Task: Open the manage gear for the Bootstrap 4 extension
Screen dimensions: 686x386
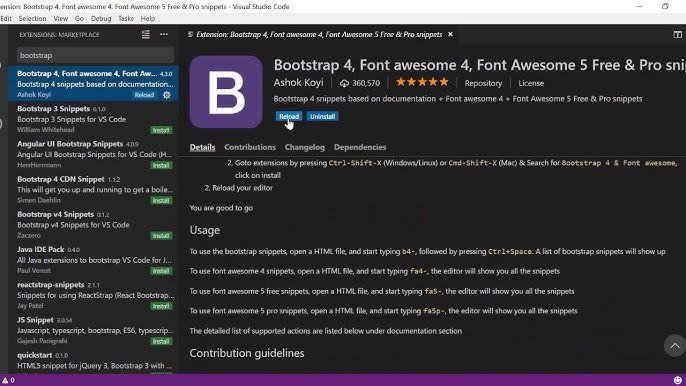Action: pyautogui.click(x=167, y=95)
